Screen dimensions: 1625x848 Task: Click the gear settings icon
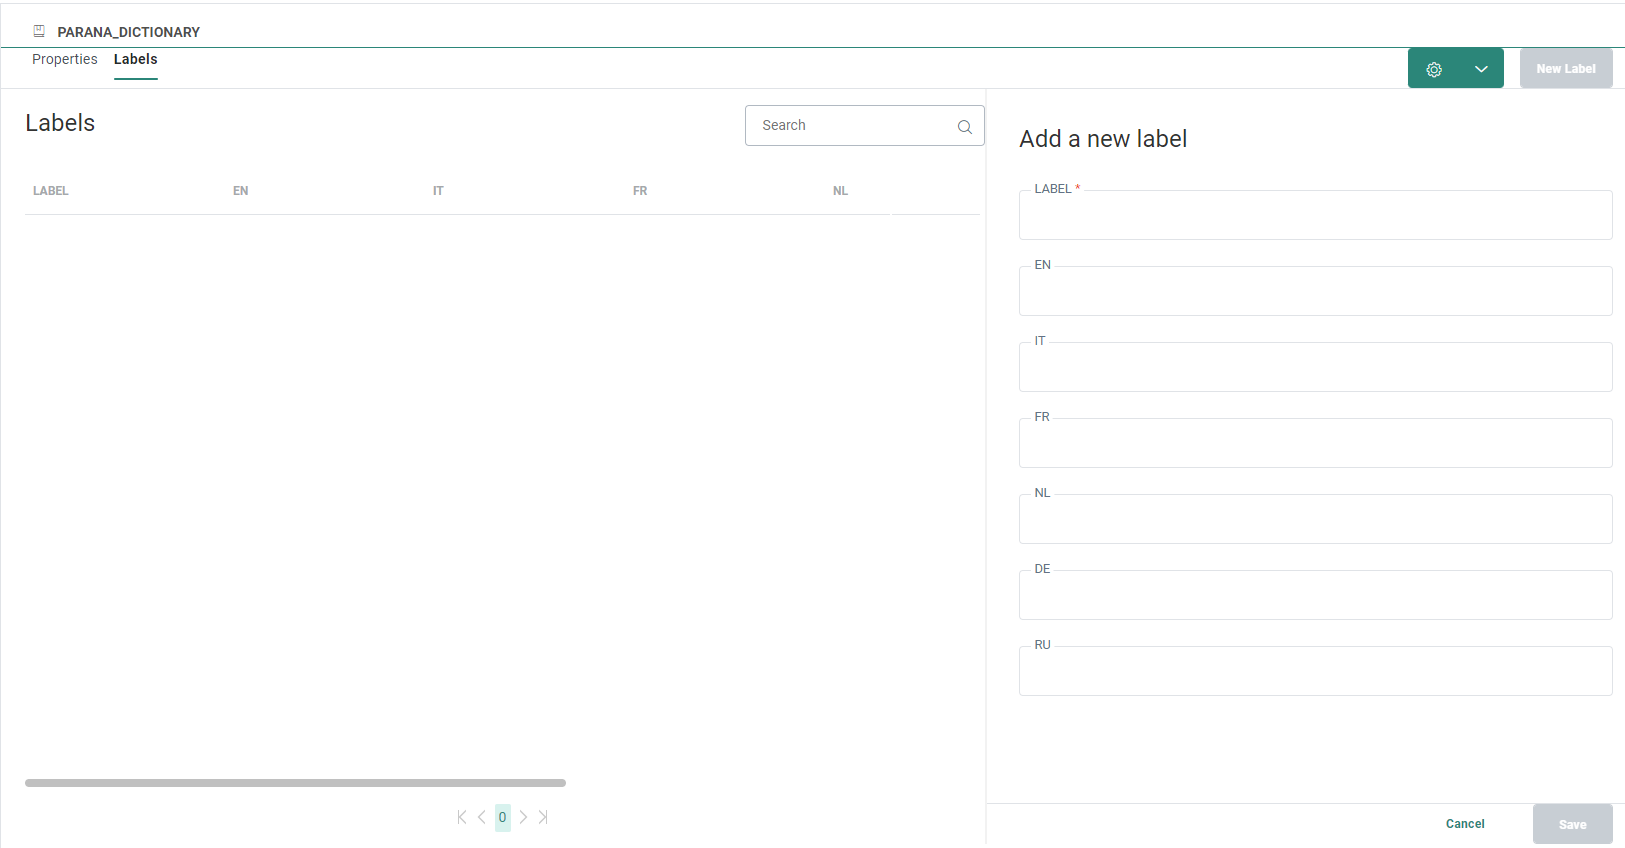tap(1433, 69)
